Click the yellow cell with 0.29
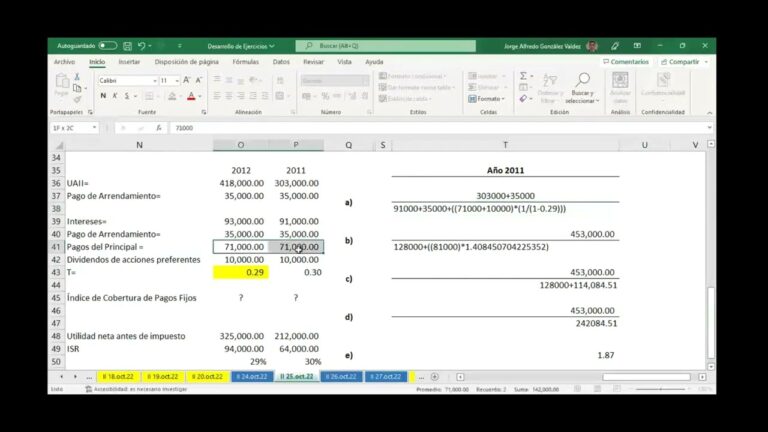 click(240, 272)
